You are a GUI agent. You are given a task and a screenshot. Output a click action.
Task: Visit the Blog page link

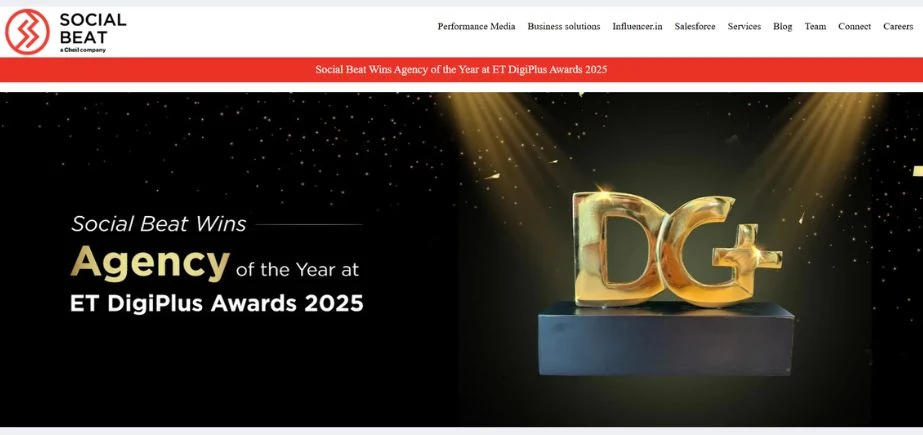[x=782, y=26]
